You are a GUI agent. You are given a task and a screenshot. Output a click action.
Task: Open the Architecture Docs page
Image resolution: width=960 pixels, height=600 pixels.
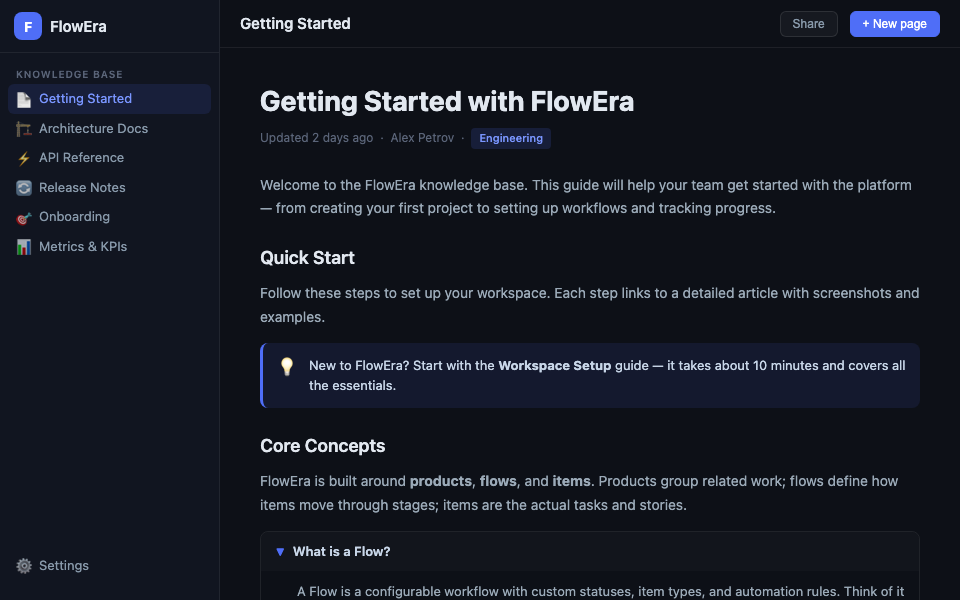pos(93,129)
